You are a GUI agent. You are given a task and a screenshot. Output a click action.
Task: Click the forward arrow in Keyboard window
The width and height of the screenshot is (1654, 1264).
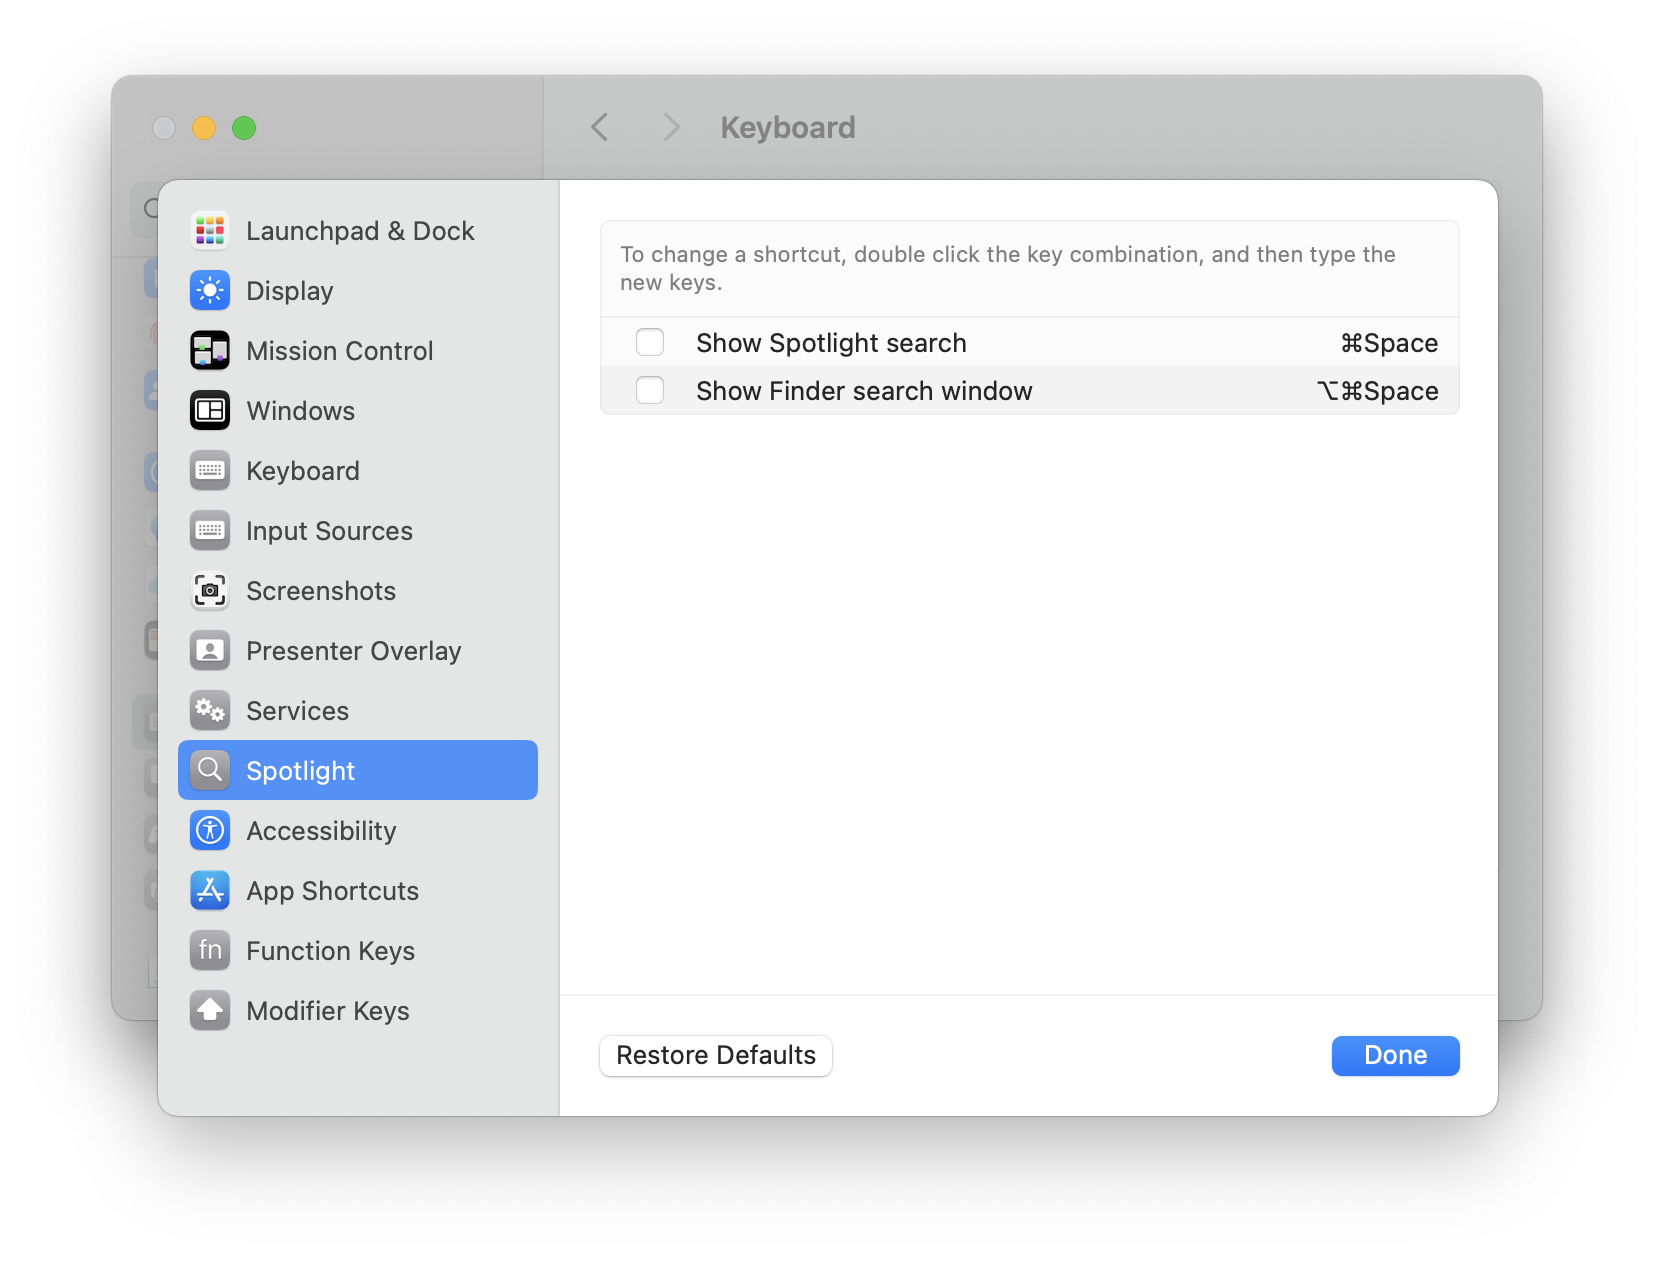click(x=671, y=127)
